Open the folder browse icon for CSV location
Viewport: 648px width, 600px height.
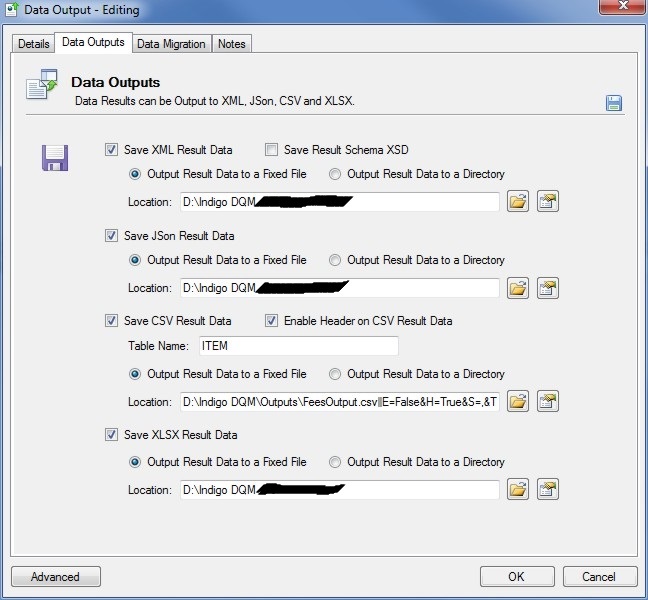(x=517, y=402)
